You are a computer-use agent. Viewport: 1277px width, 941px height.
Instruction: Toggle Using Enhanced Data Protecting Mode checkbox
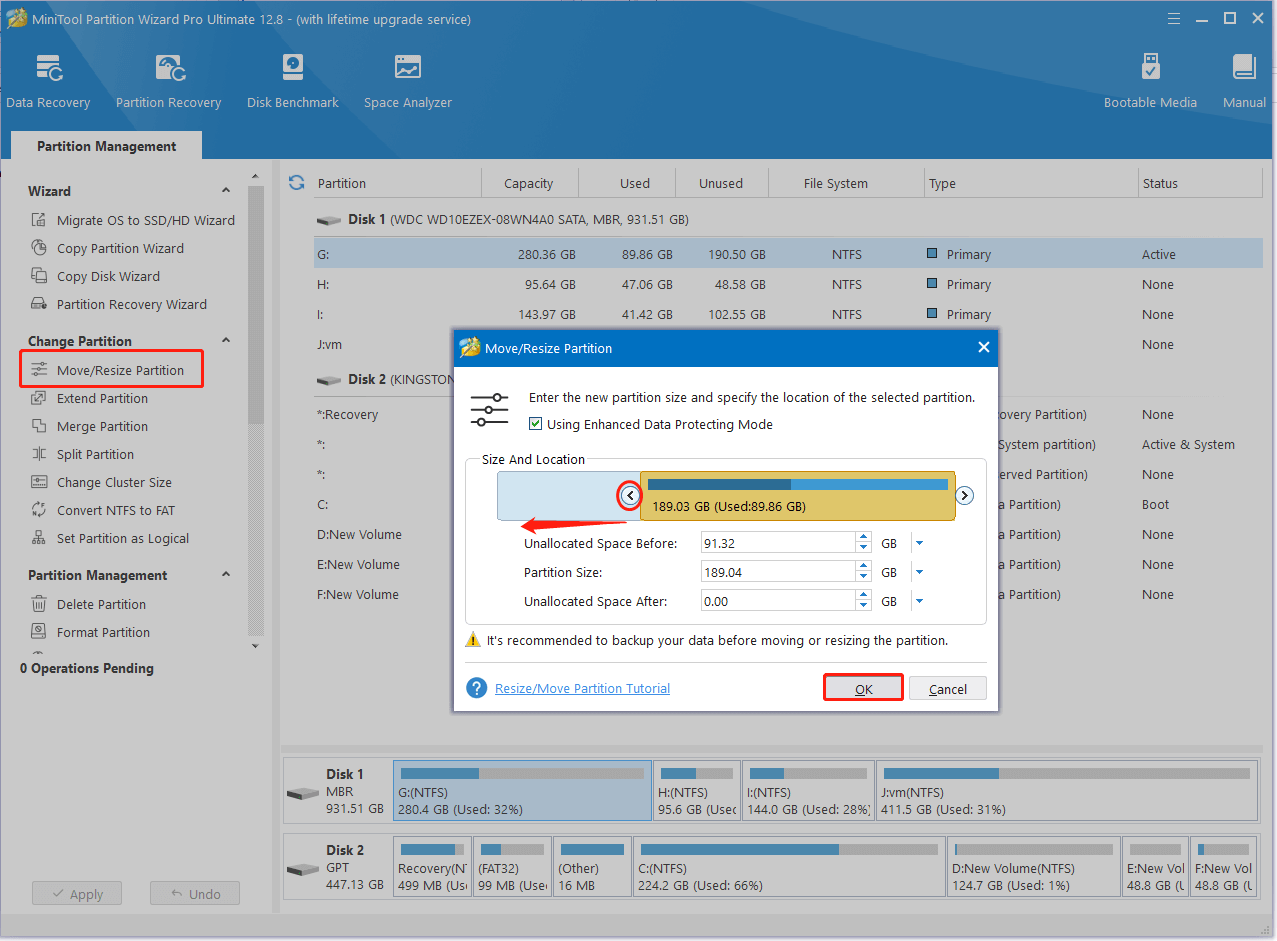coord(536,424)
